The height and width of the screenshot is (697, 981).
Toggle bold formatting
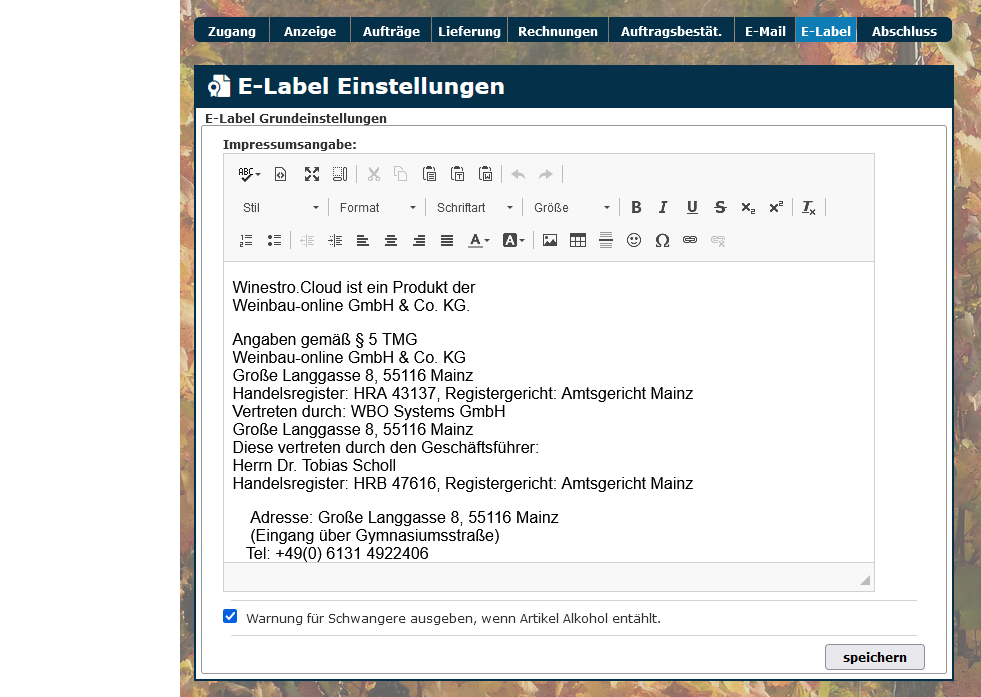(x=636, y=207)
